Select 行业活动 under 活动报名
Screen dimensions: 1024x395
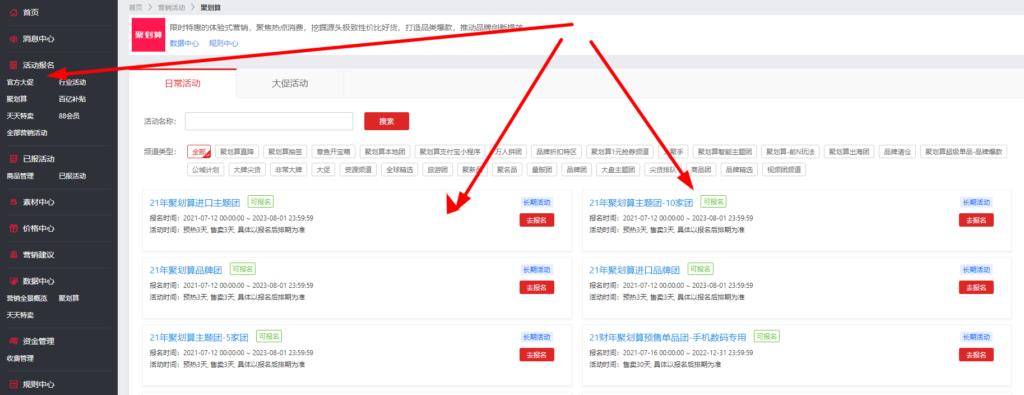pos(72,82)
